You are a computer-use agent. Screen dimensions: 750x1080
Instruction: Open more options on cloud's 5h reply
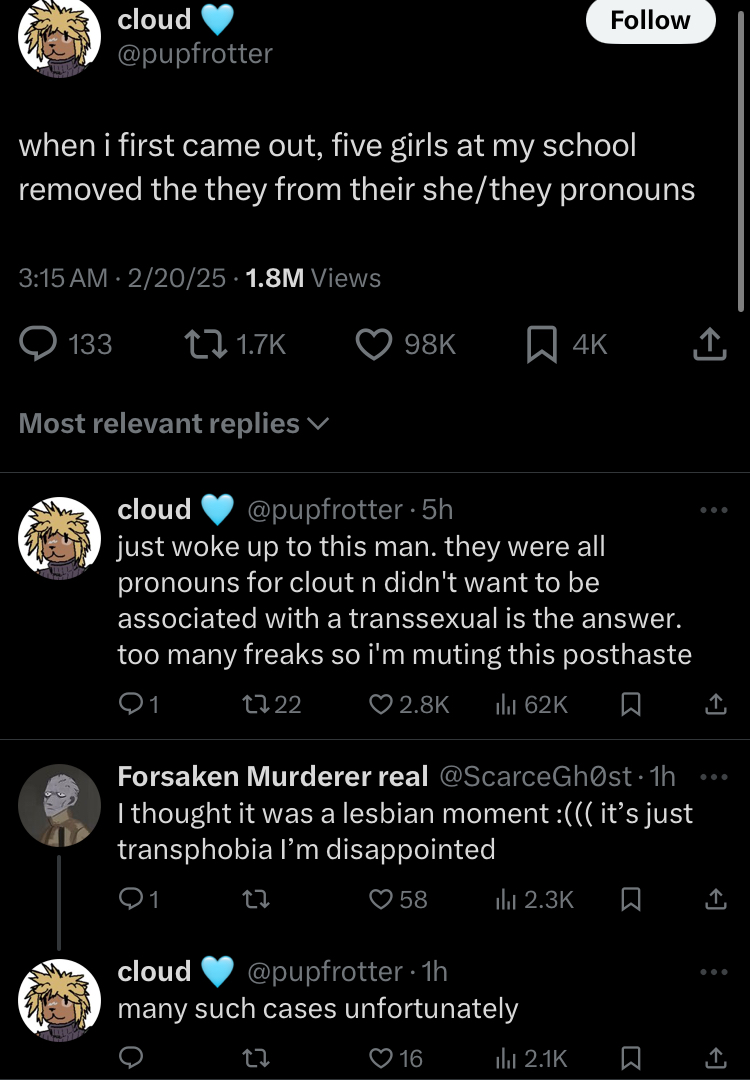714,510
